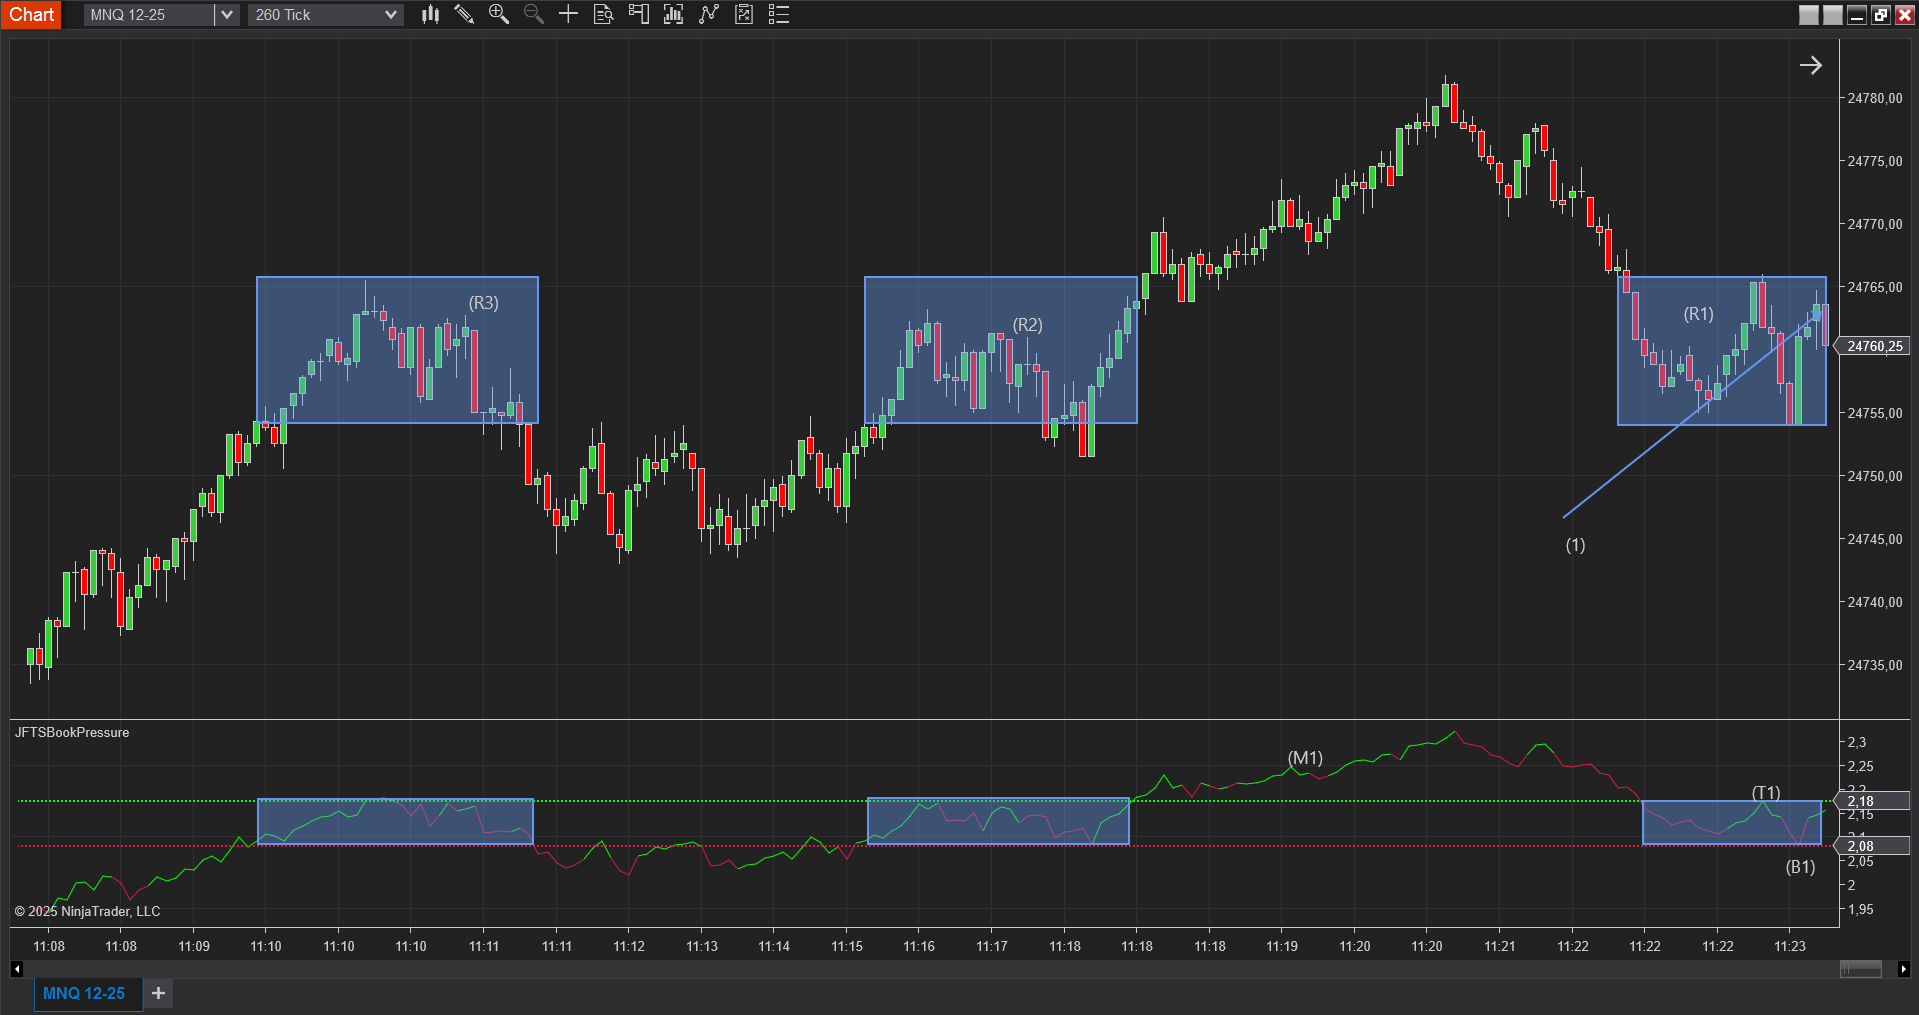Click the zoom in magnifier
This screenshot has height=1015, width=1919.
click(498, 14)
